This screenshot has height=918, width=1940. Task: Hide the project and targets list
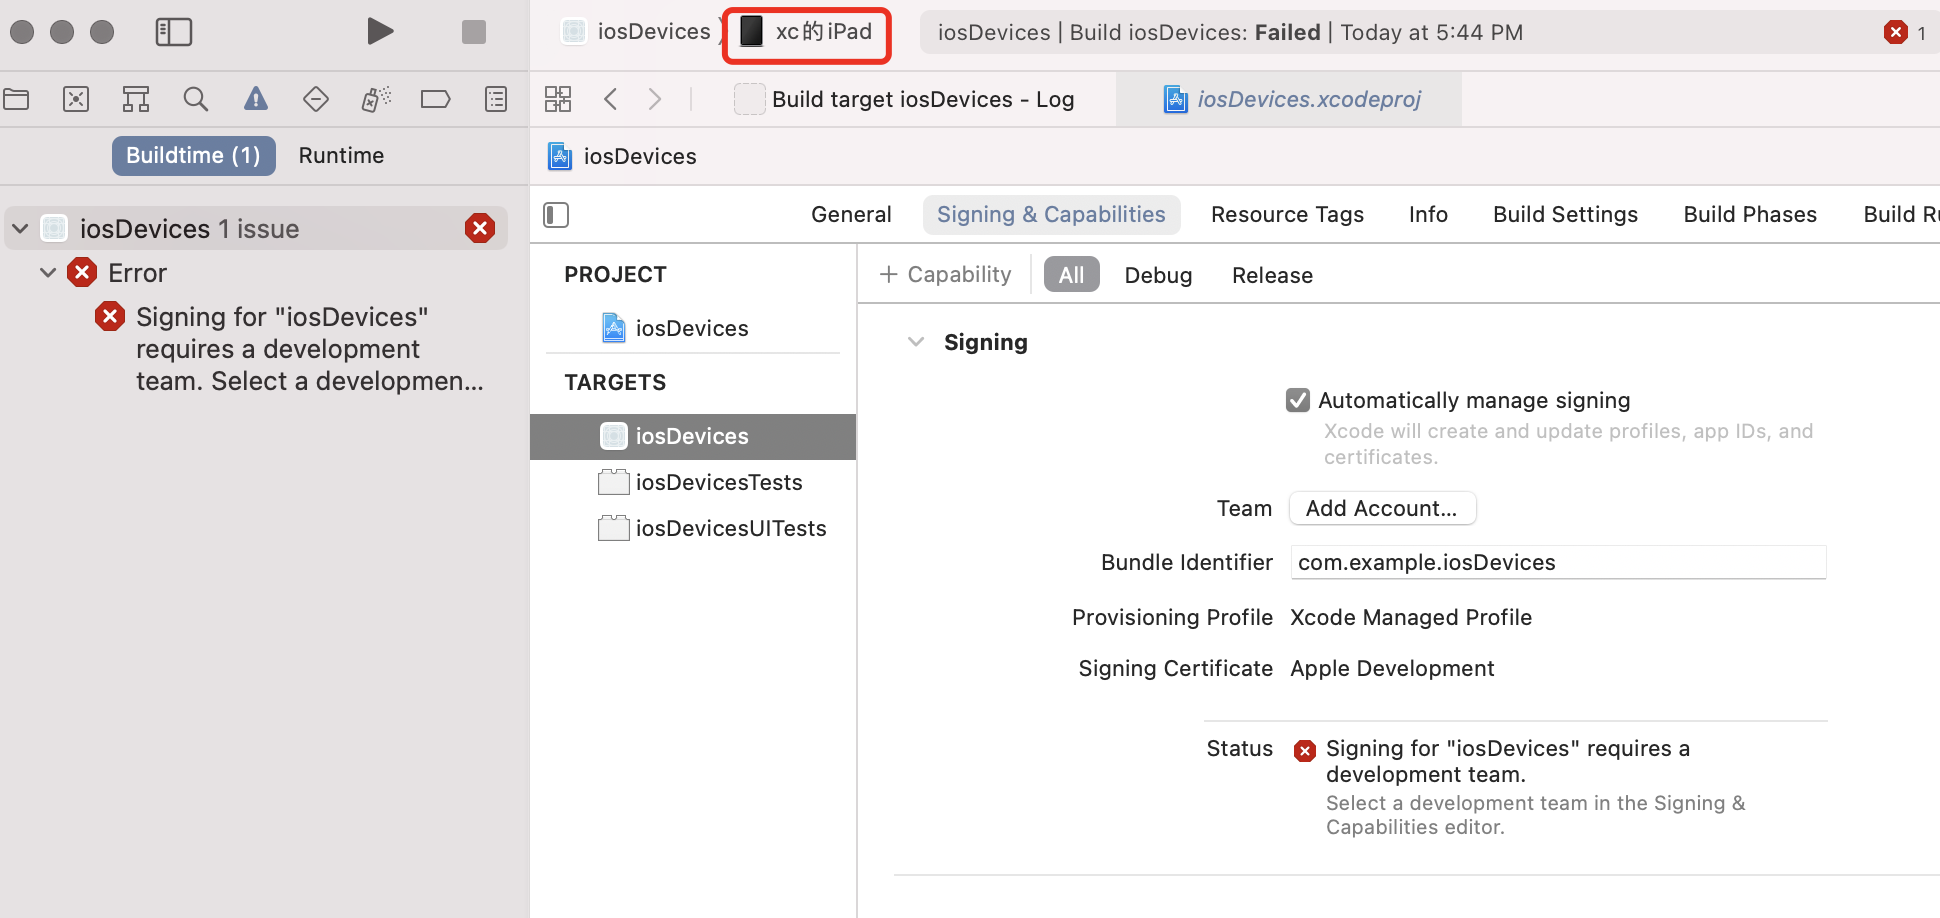(x=556, y=215)
